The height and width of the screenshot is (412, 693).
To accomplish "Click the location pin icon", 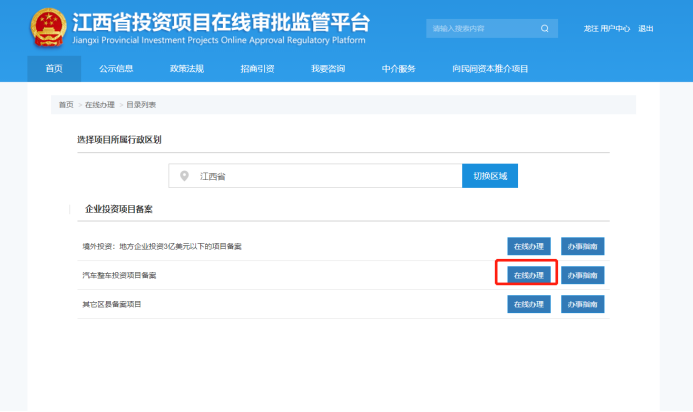I will click(184, 176).
